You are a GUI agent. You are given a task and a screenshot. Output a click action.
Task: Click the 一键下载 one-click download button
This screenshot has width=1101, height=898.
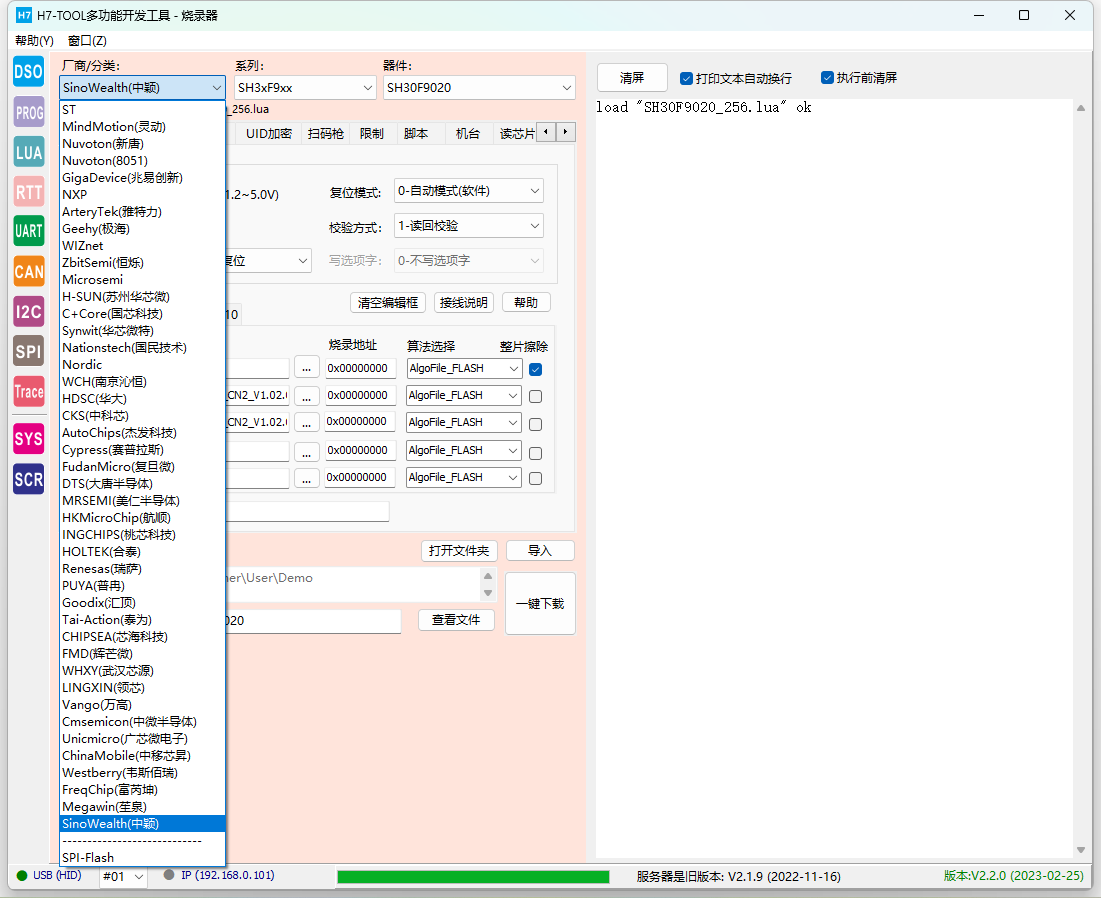pyautogui.click(x=540, y=604)
